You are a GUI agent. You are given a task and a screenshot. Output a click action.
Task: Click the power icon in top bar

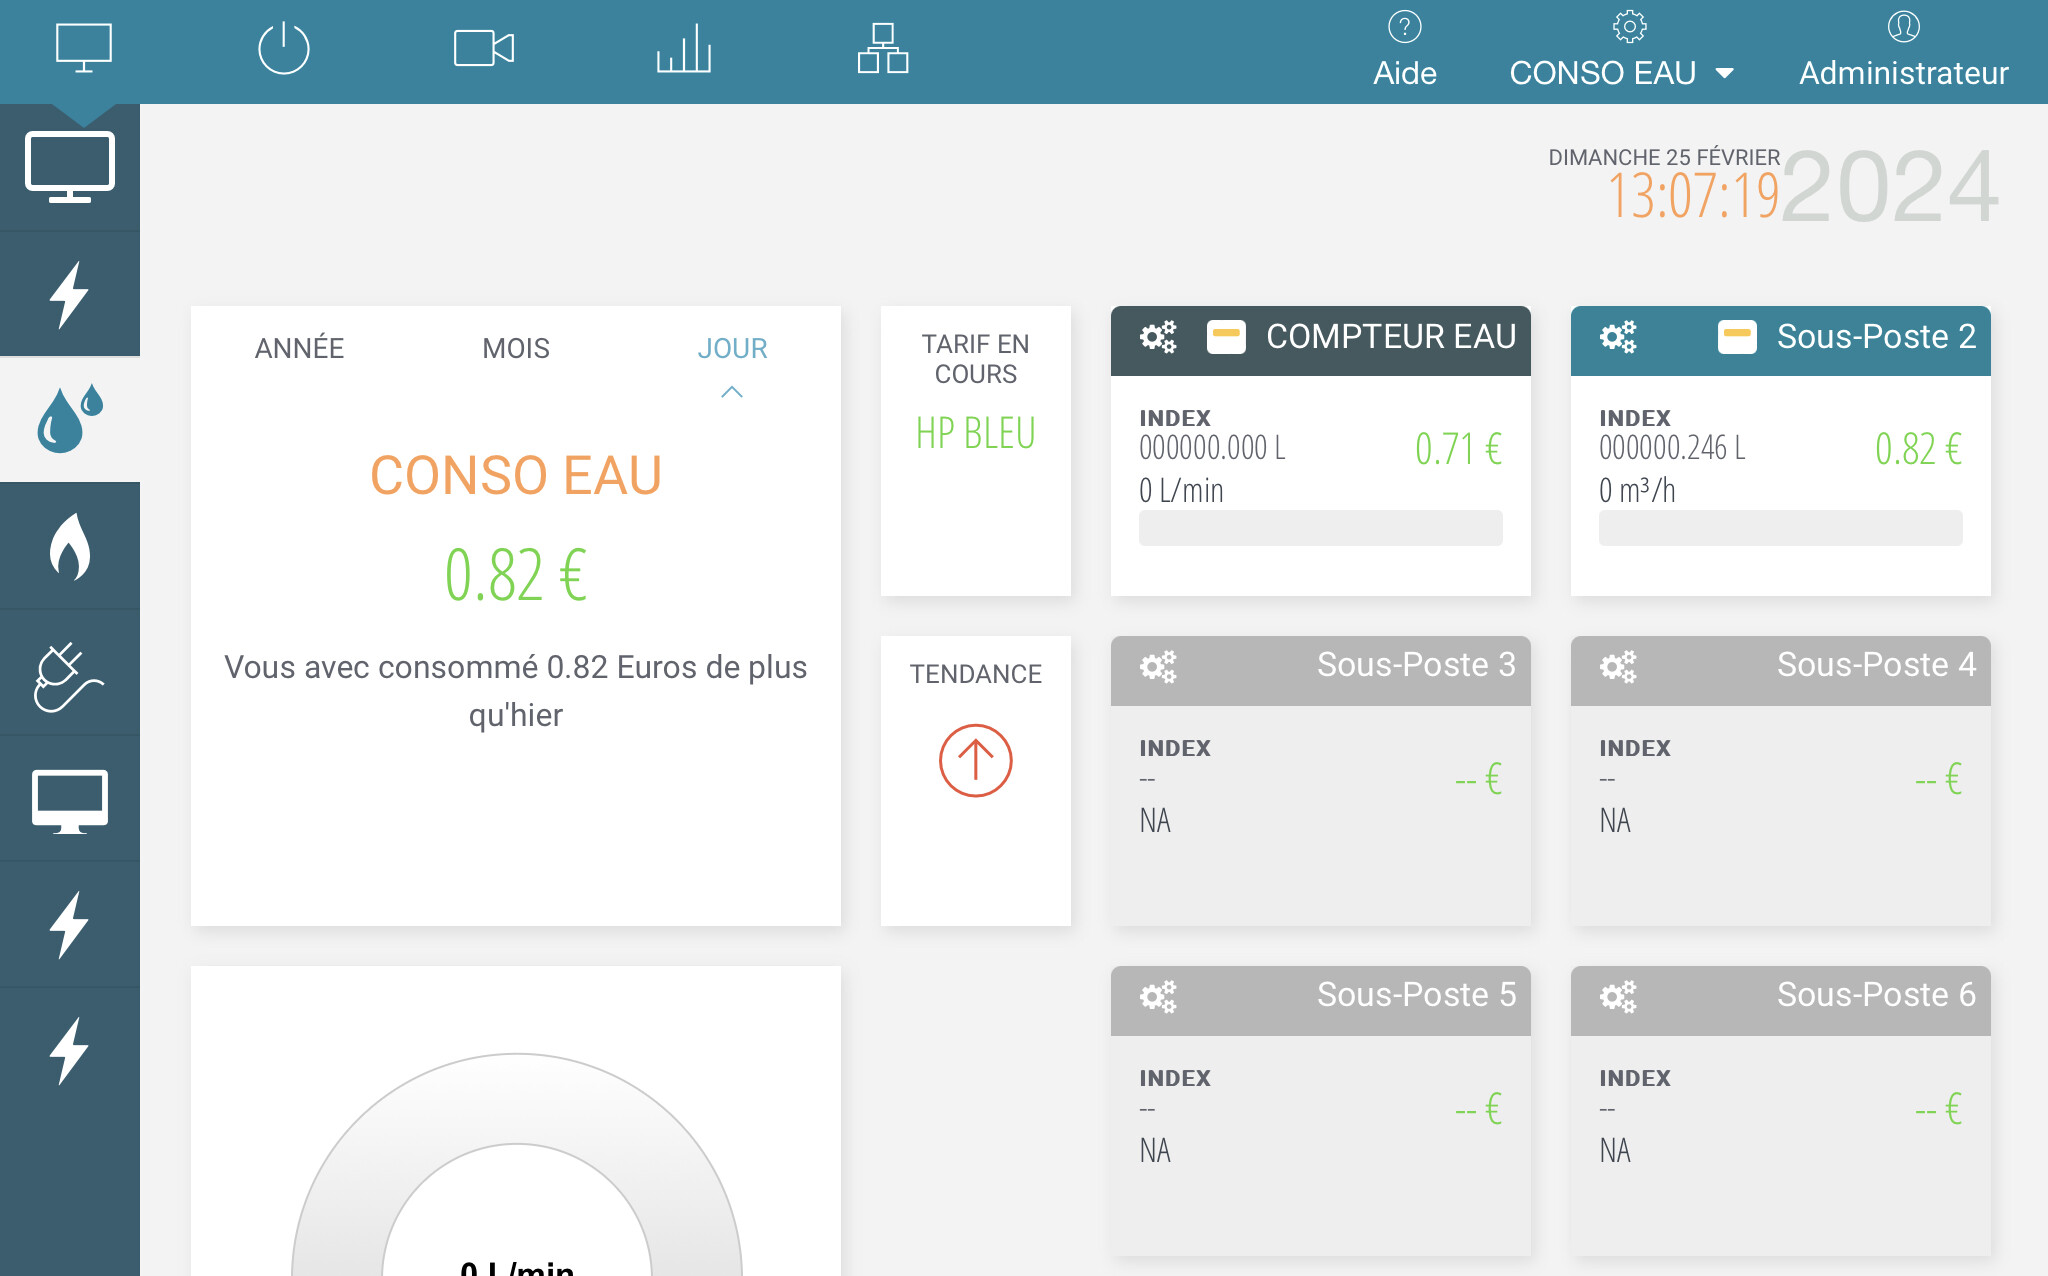pyautogui.click(x=284, y=48)
